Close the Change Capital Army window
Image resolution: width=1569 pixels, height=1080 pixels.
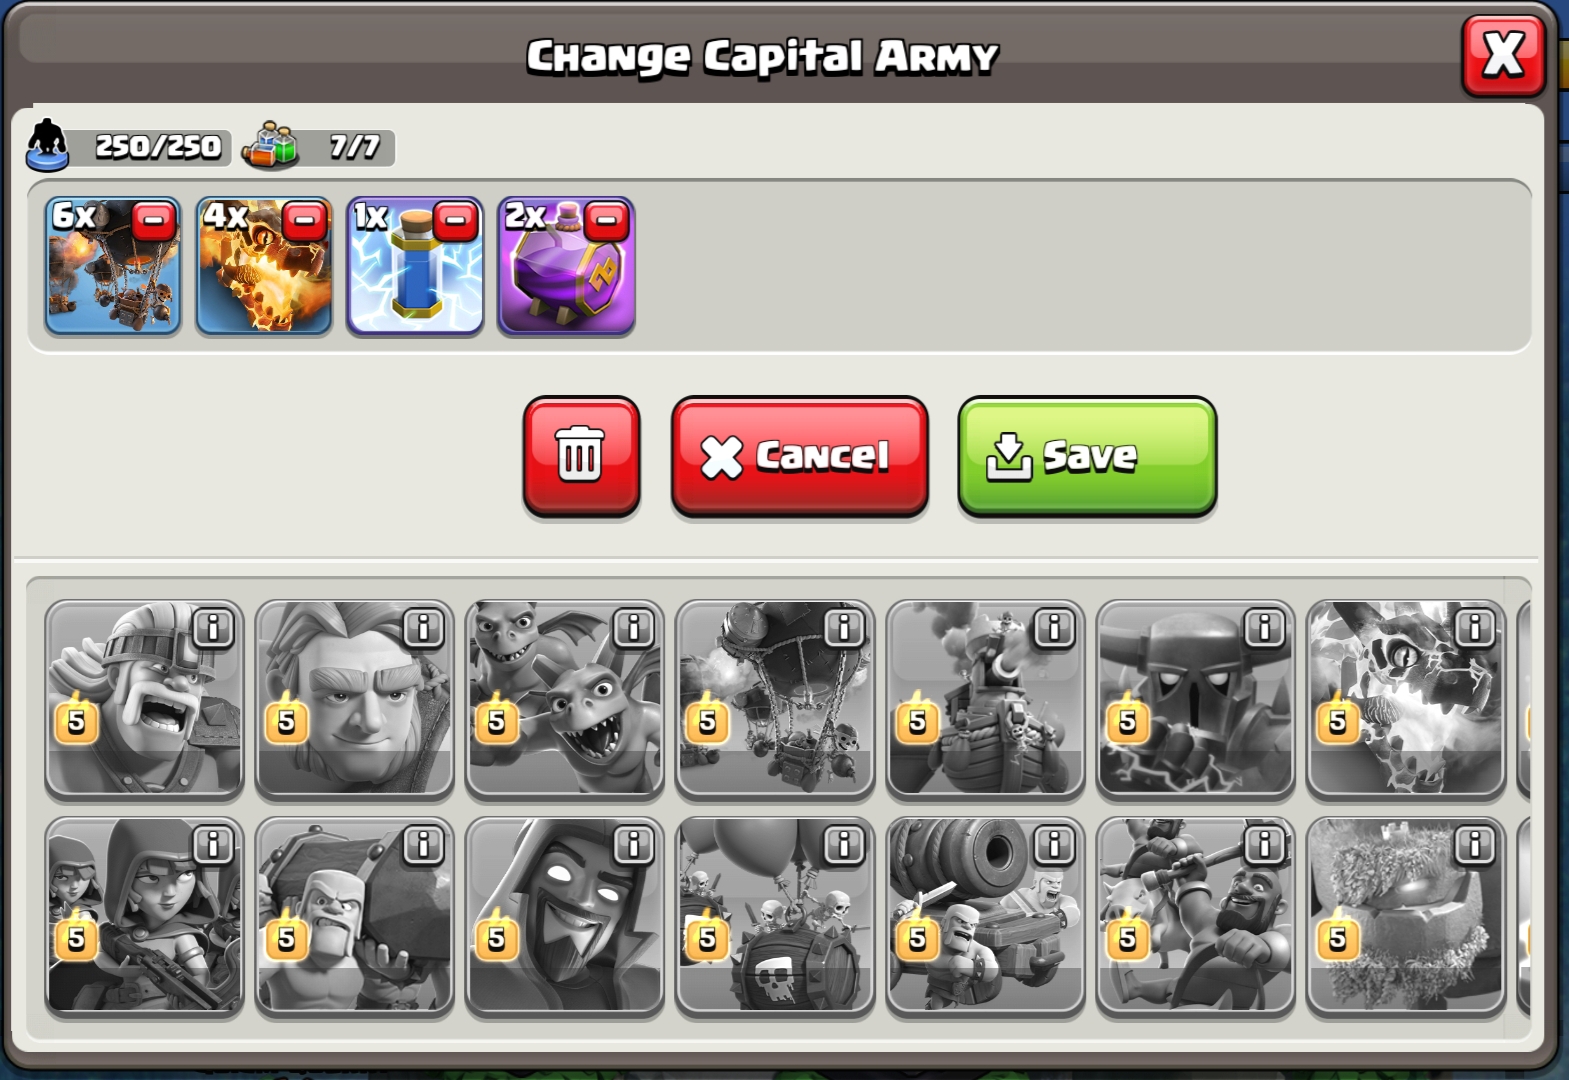1503,56
